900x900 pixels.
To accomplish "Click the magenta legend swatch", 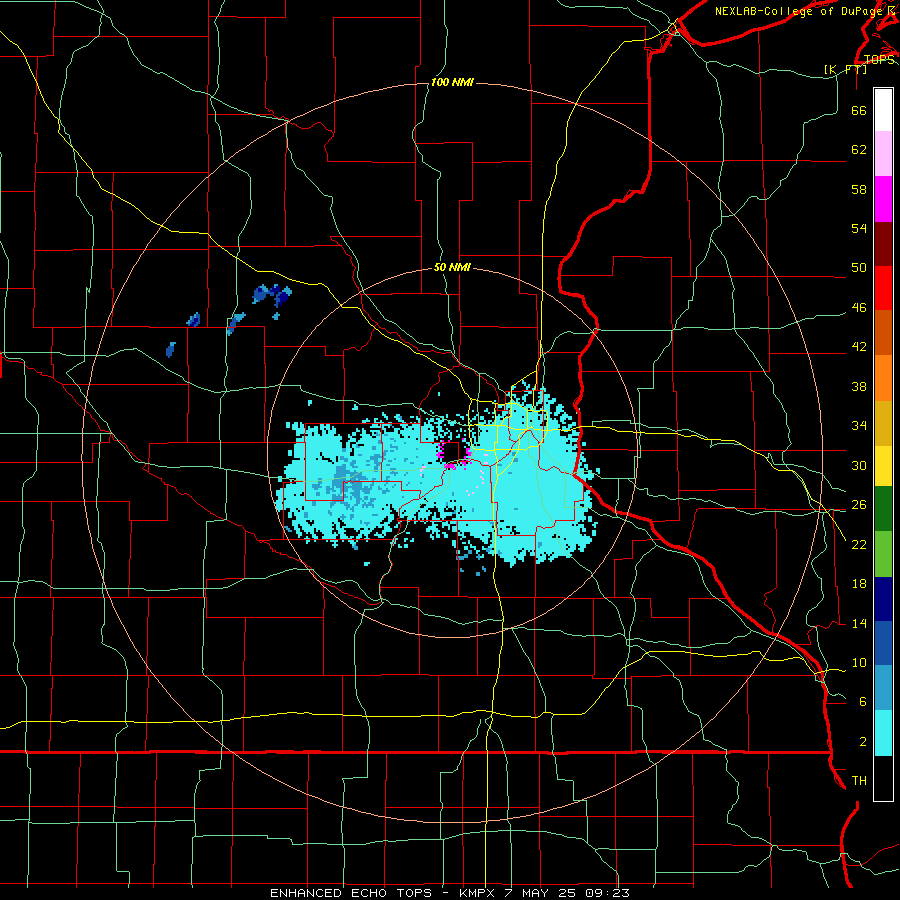I will coord(883,199).
